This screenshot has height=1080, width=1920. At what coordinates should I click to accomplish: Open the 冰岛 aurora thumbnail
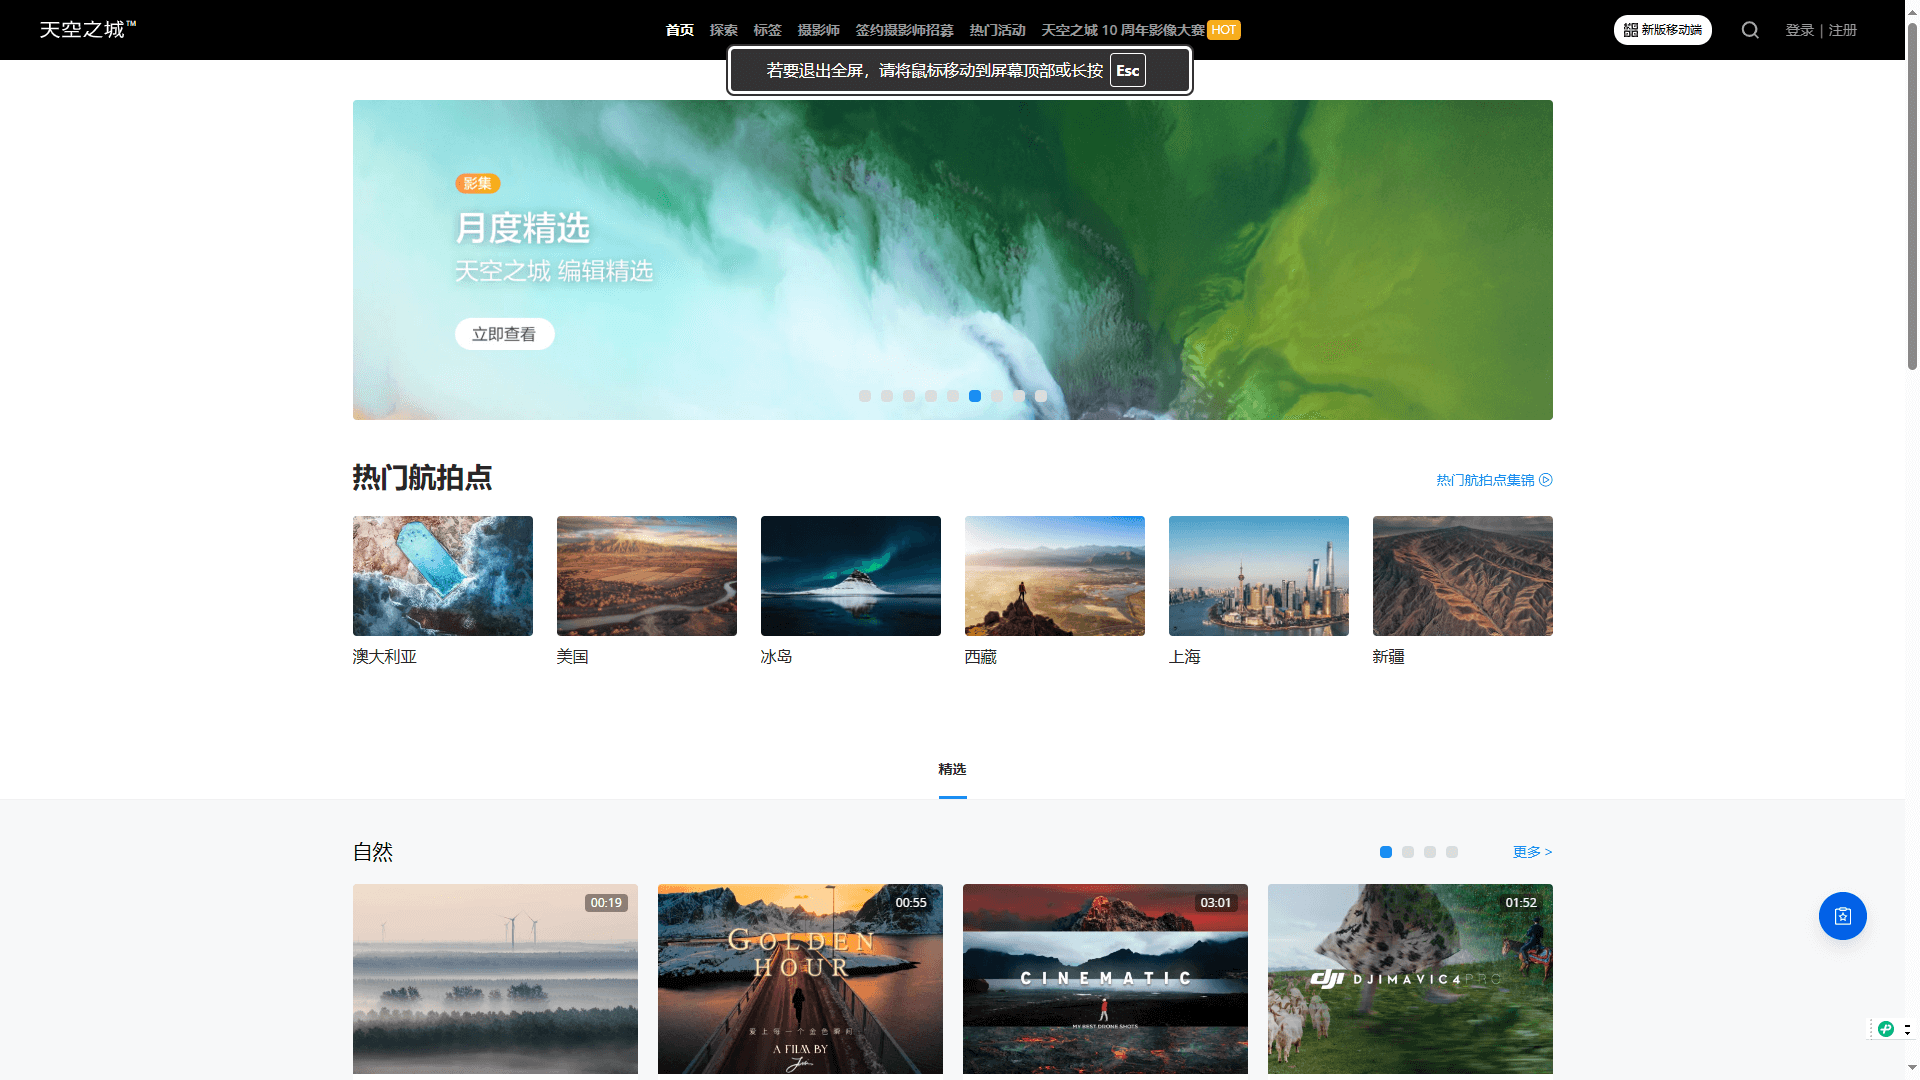click(x=850, y=576)
